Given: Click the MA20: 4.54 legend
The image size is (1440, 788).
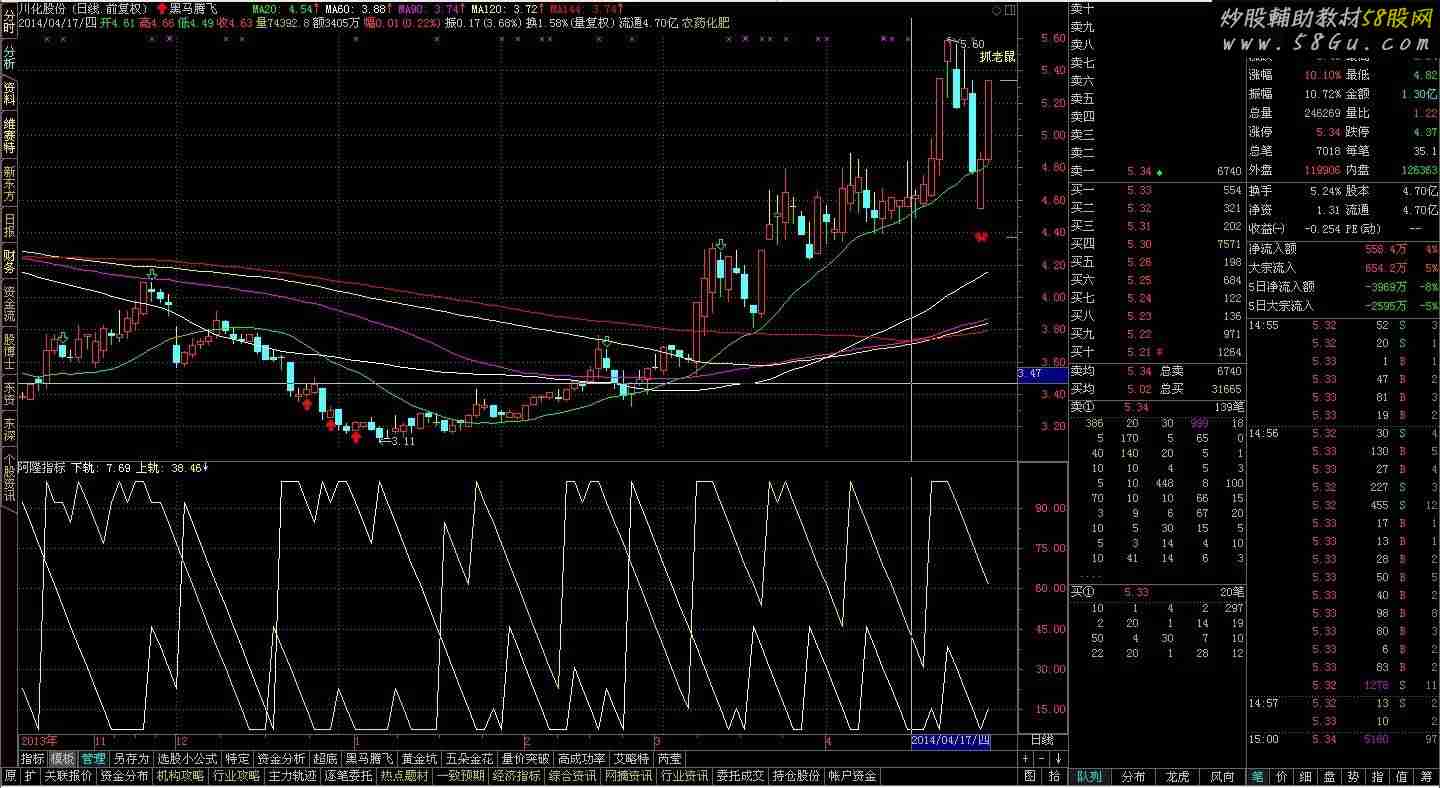Looking at the screenshot, I should pos(286,8).
